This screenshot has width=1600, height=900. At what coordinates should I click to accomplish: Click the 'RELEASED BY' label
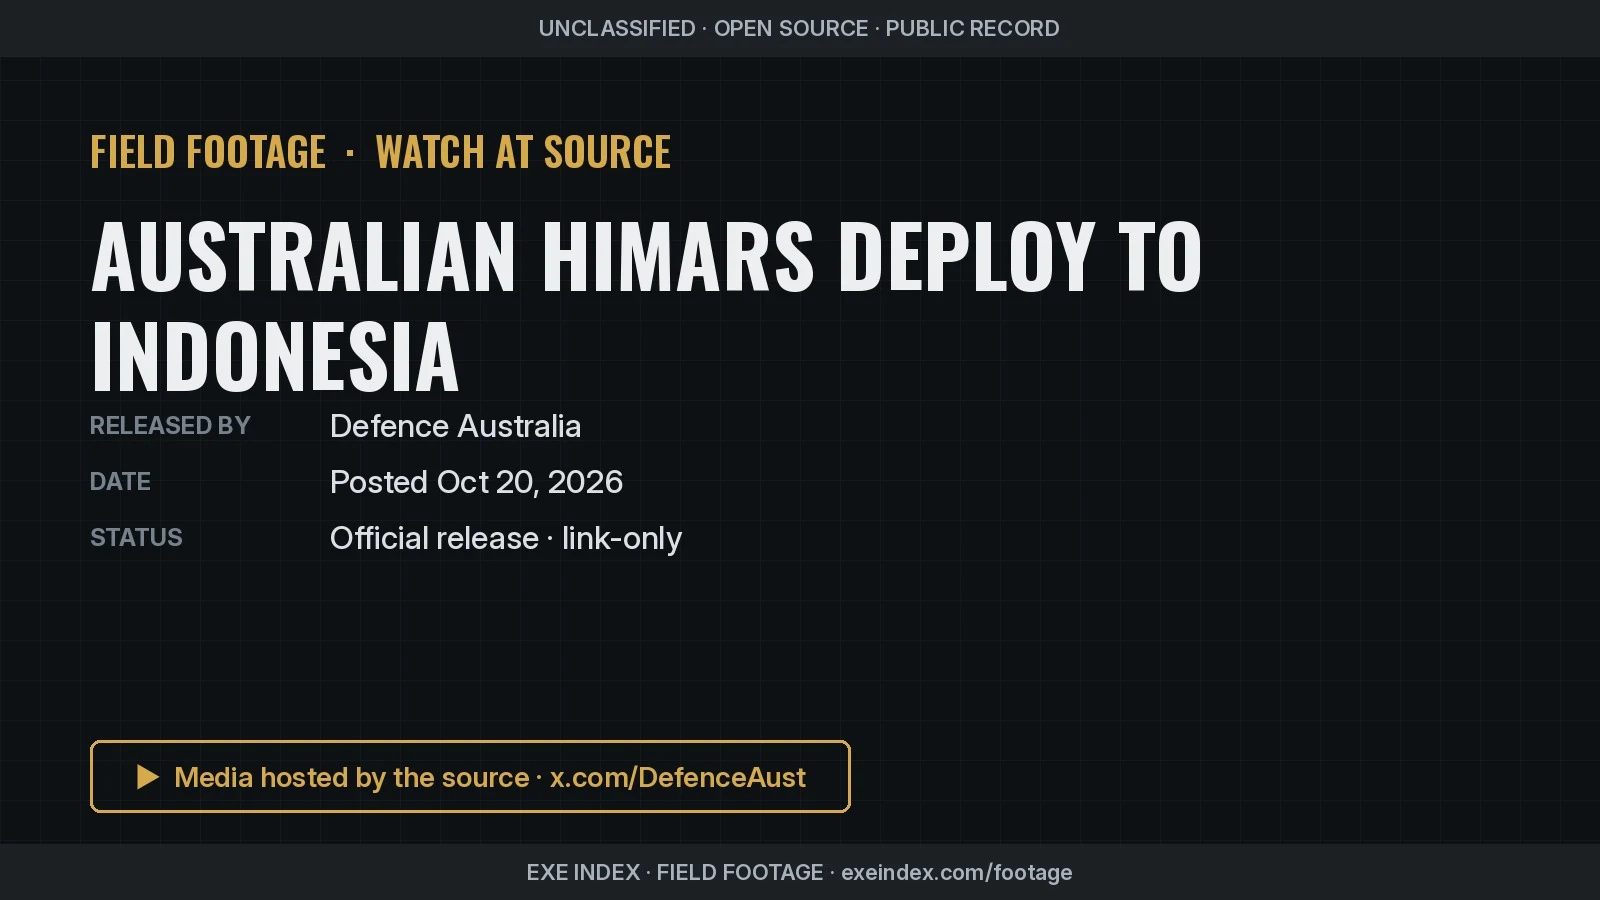pos(170,426)
